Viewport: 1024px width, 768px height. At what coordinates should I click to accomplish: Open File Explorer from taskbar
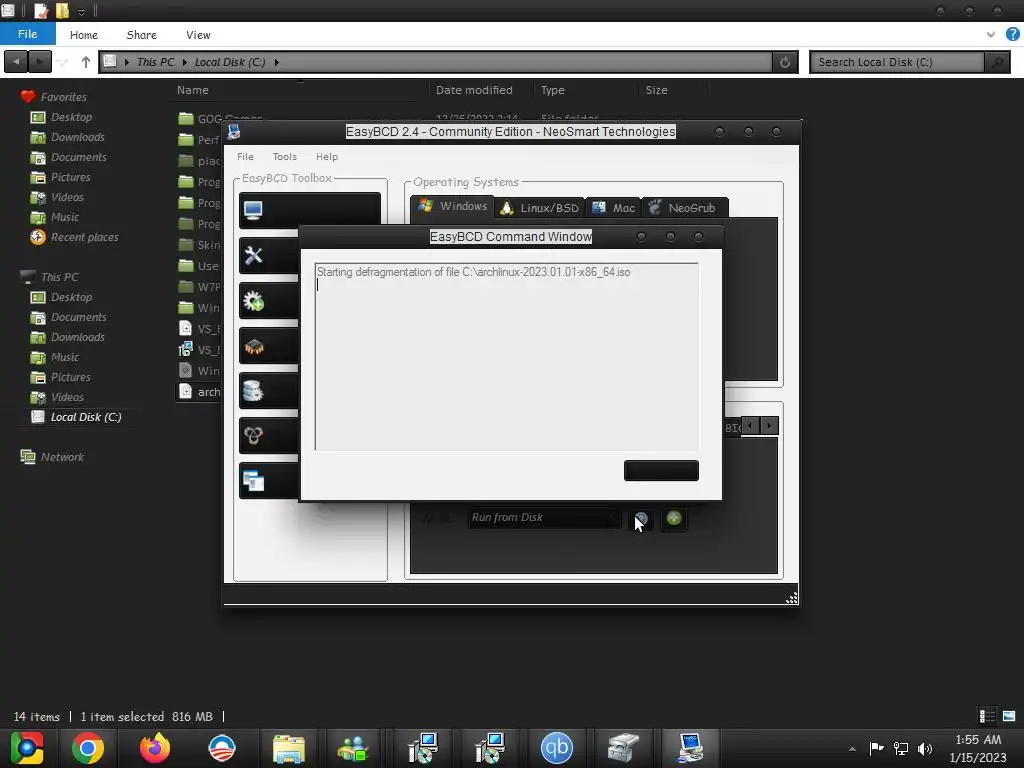289,748
